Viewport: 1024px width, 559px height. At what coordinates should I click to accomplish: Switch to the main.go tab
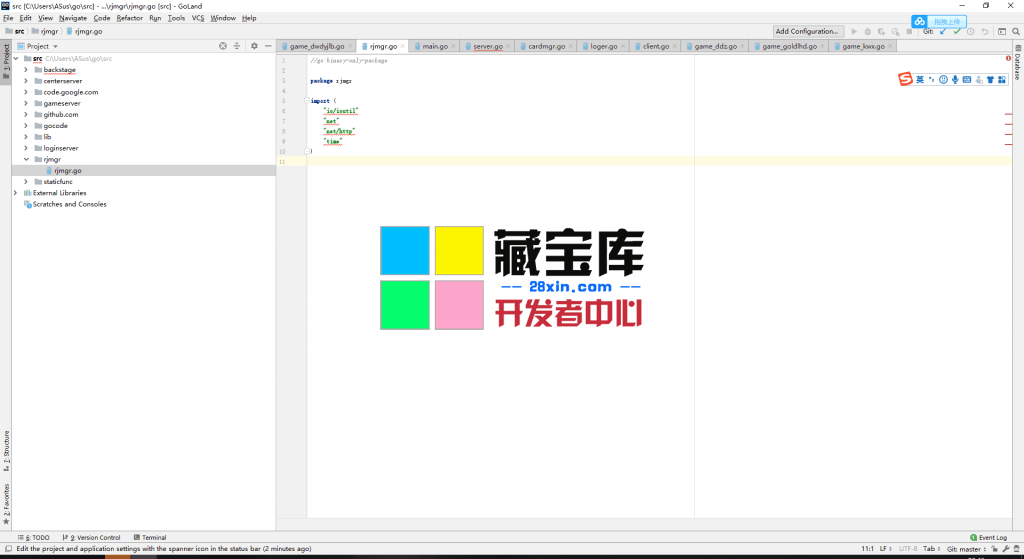coord(434,46)
